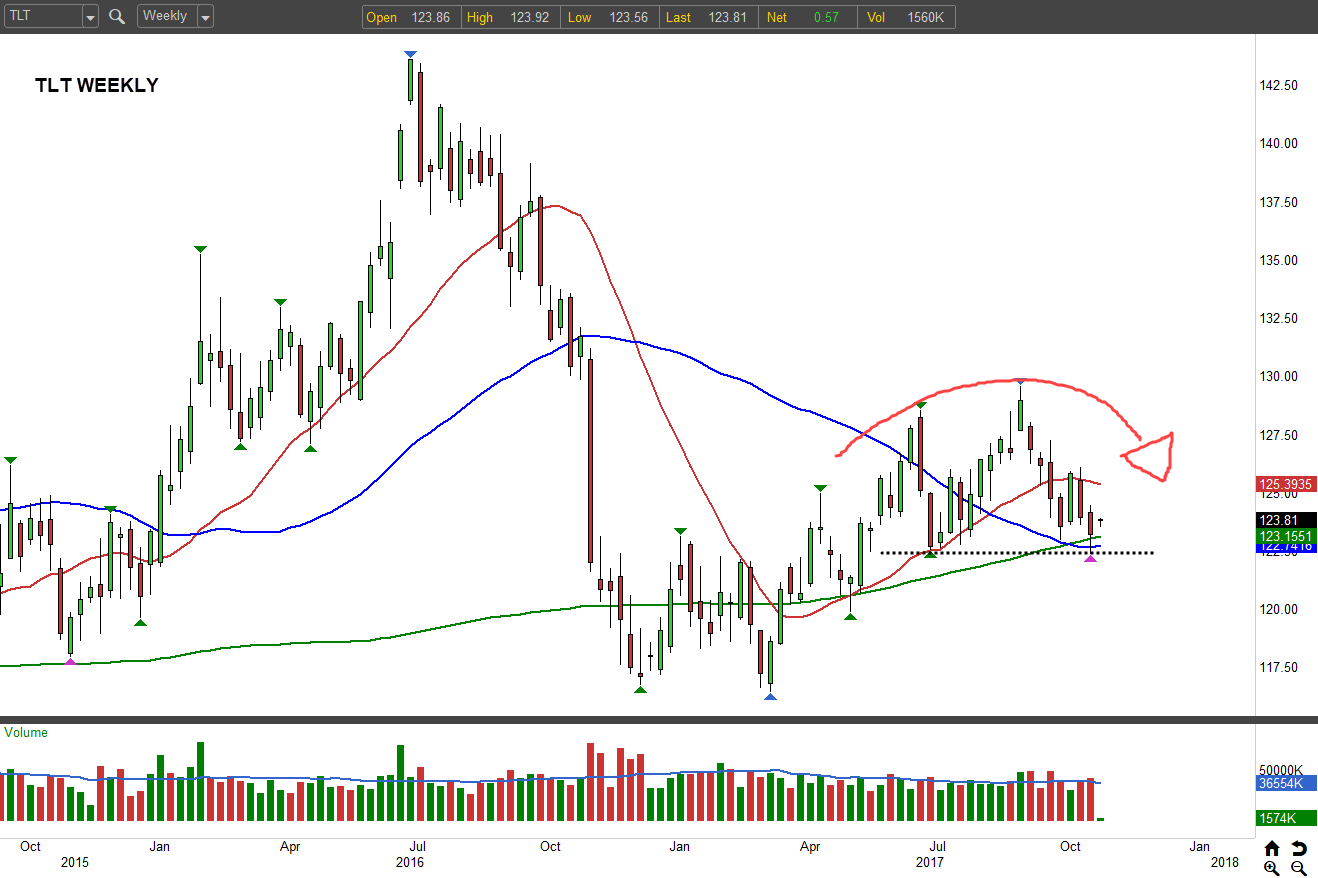This screenshot has width=1318, height=878.
Task: Click the home icon to reset chart
Action: (x=1272, y=848)
